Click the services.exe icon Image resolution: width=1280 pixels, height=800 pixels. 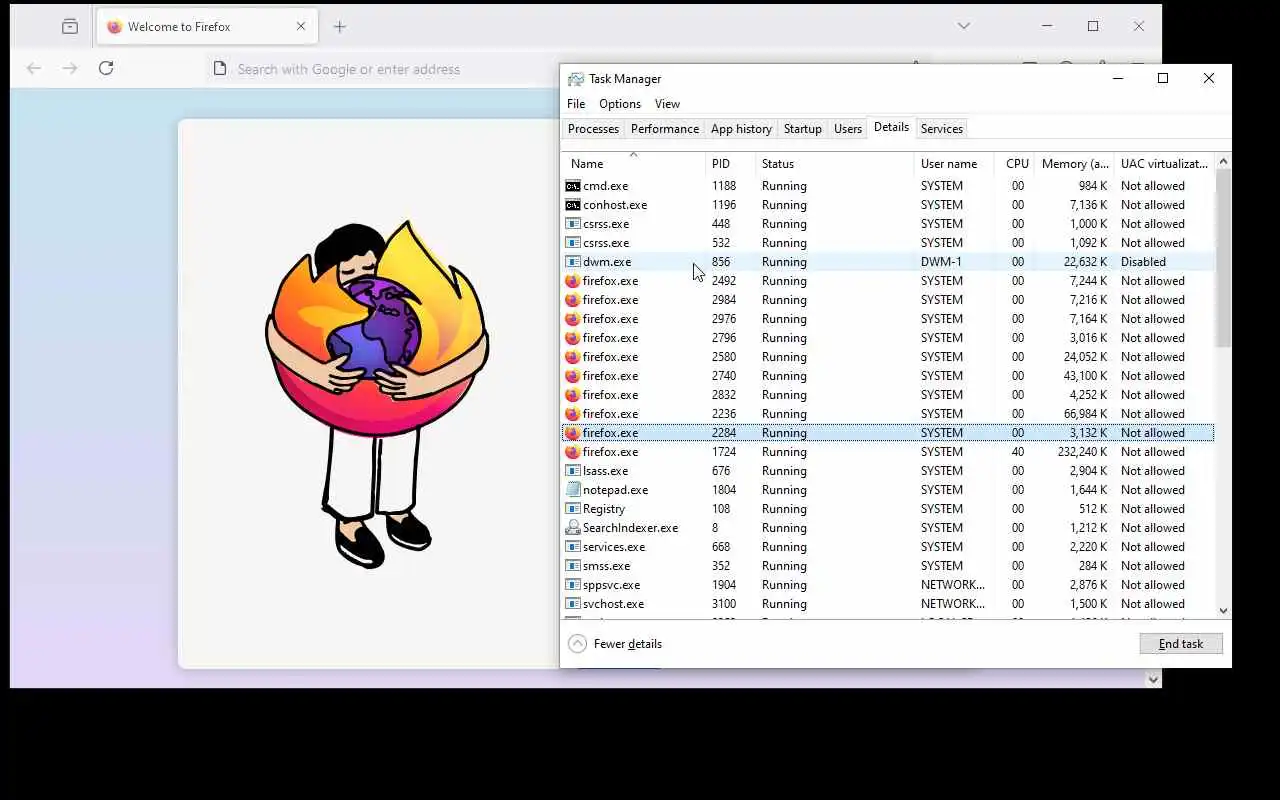(572, 547)
